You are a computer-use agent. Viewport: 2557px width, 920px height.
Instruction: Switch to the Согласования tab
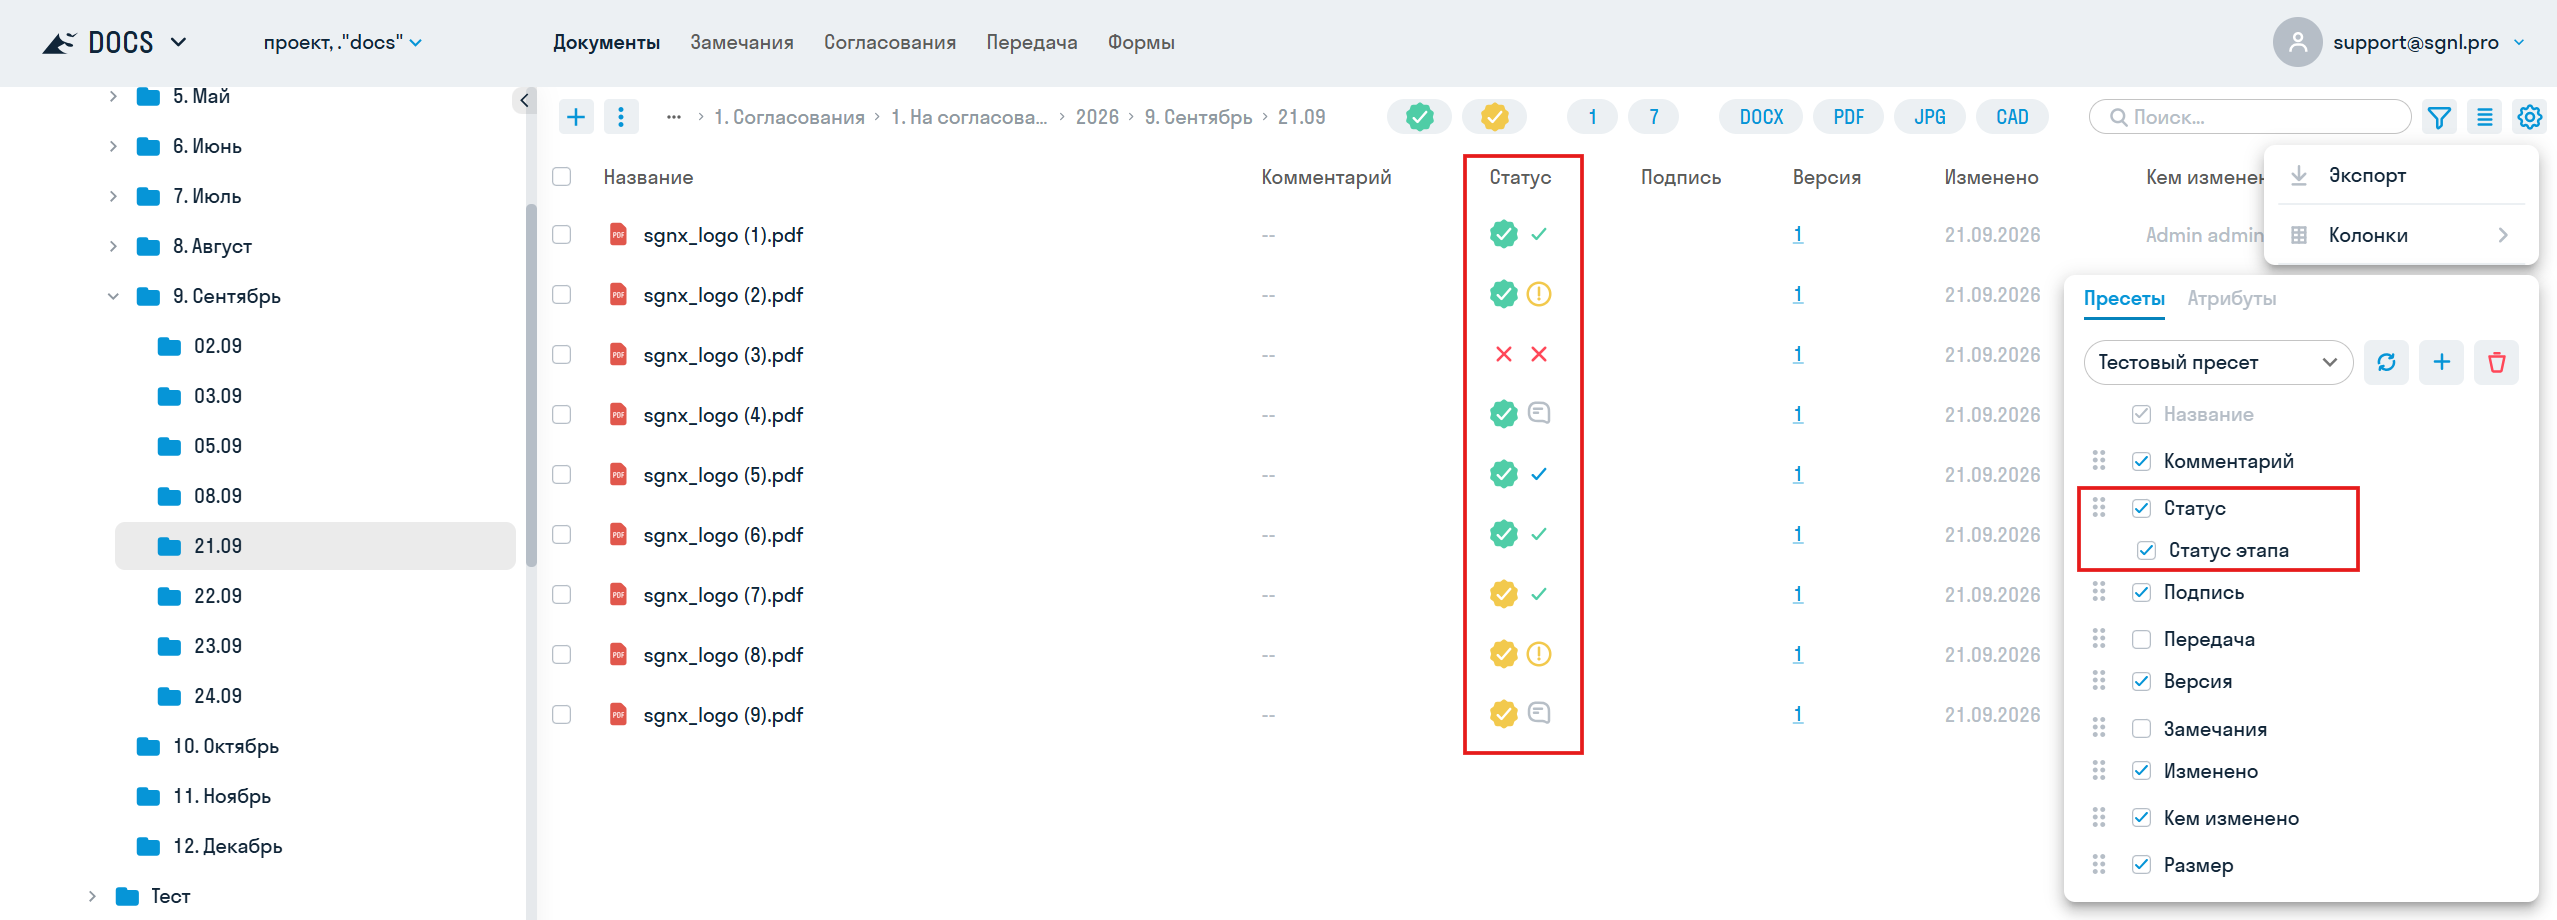pyautogui.click(x=890, y=42)
